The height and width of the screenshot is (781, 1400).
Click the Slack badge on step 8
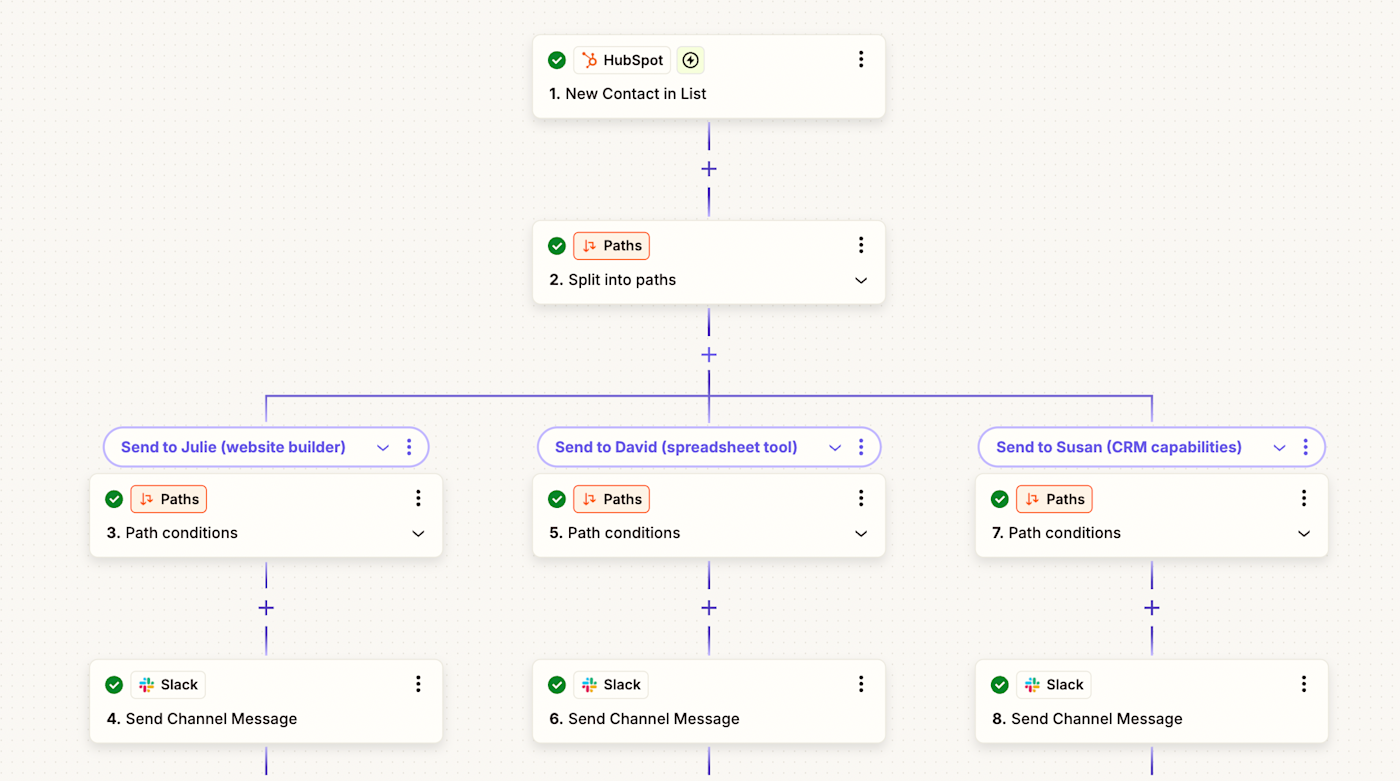point(1054,685)
